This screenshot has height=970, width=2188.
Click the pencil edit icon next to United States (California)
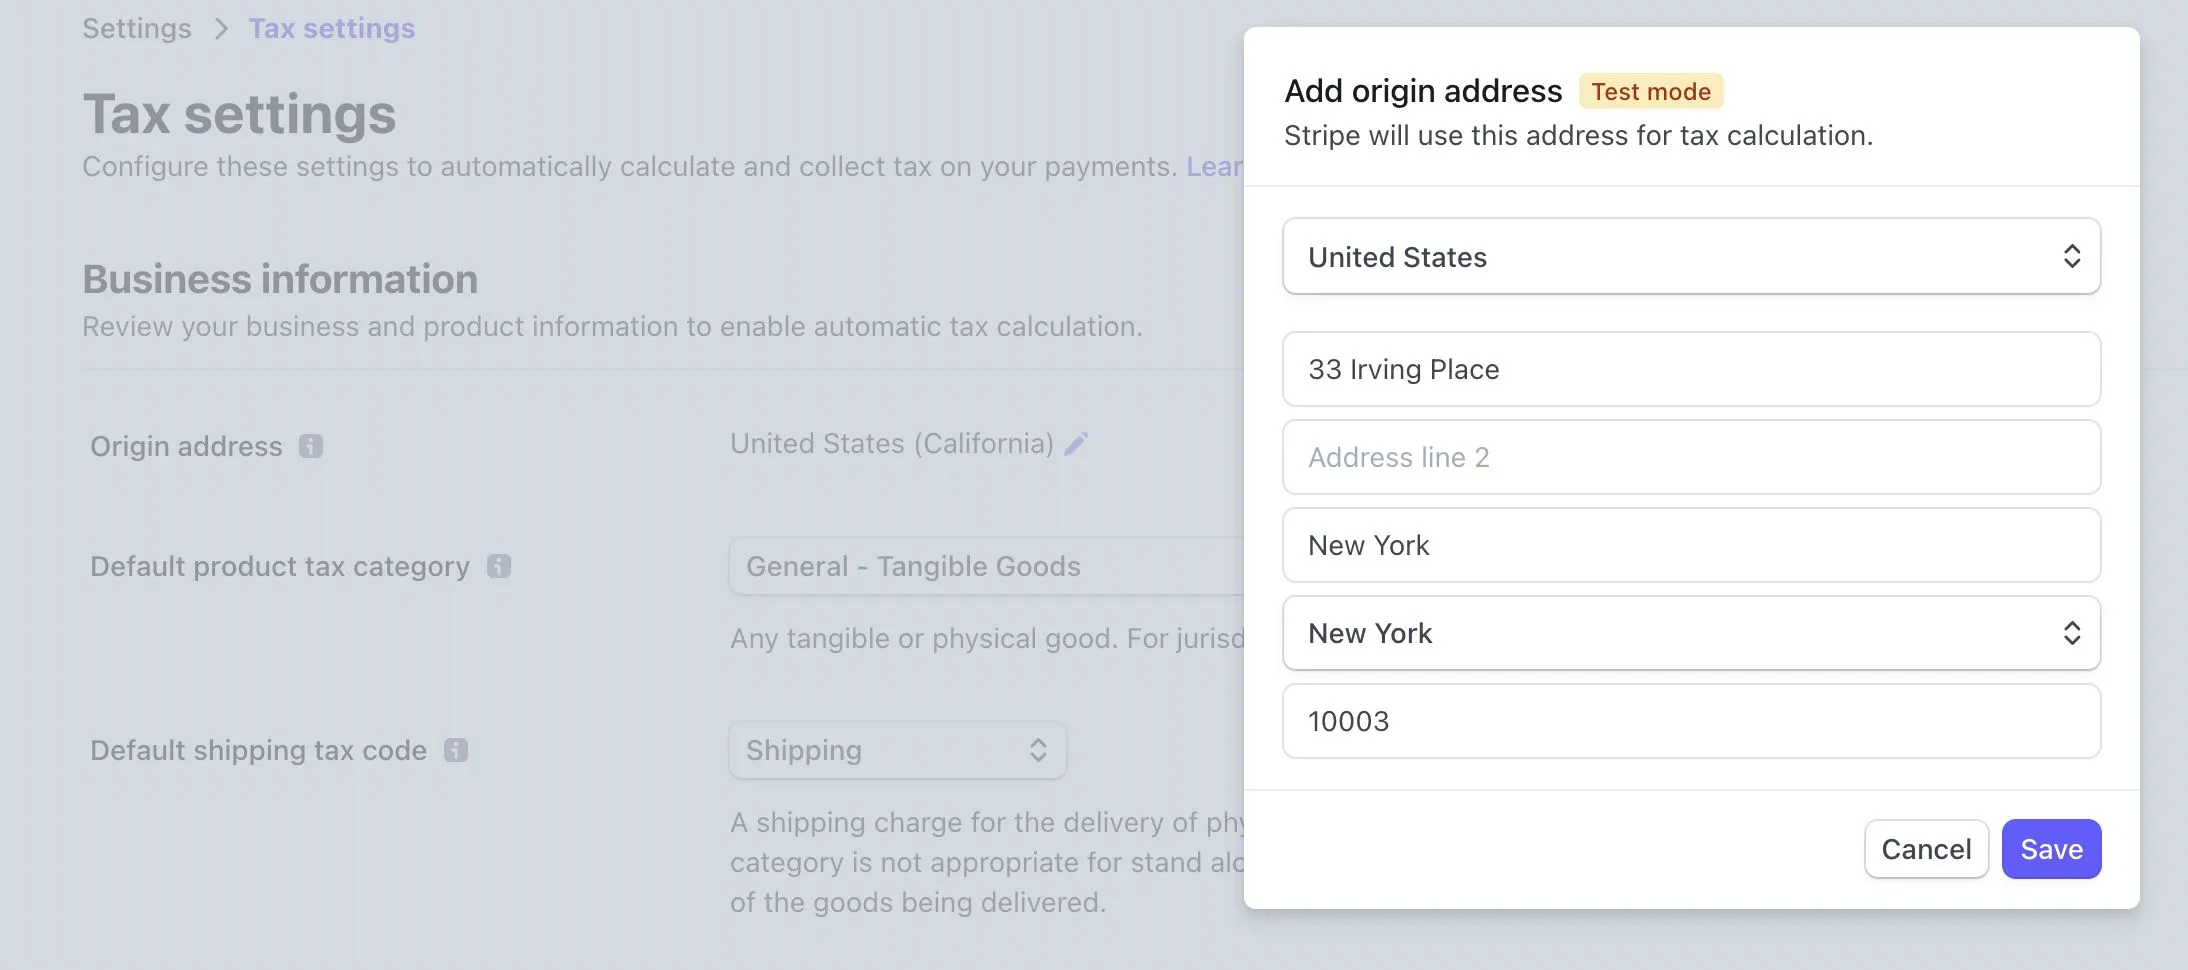click(x=1076, y=444)
